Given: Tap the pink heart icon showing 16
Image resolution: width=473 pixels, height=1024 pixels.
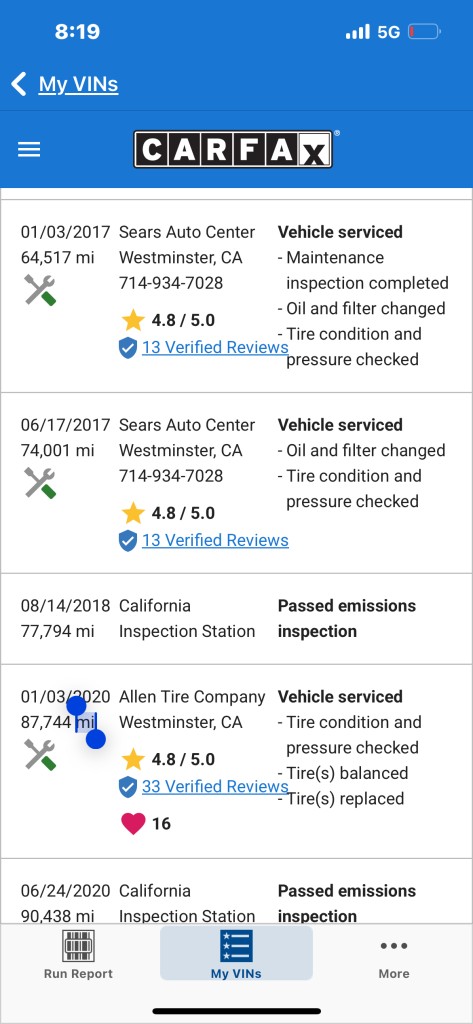Looking at the screenshot, I should tap(133, 824).
